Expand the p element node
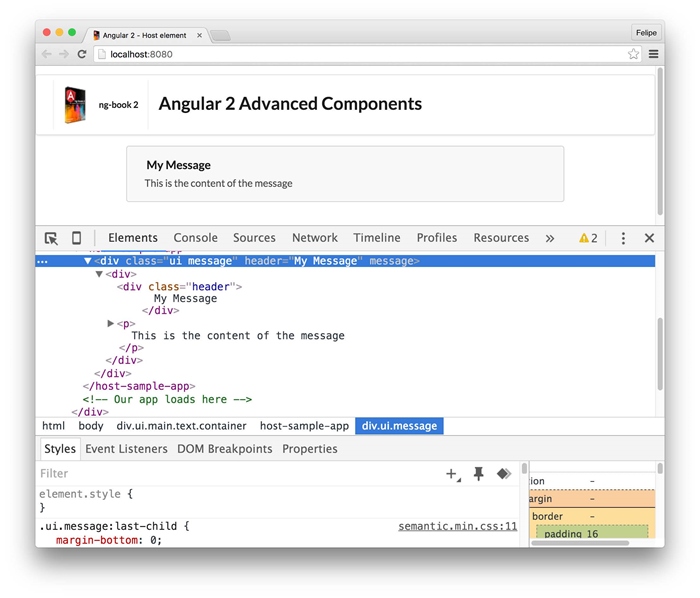 click(110, 323)
